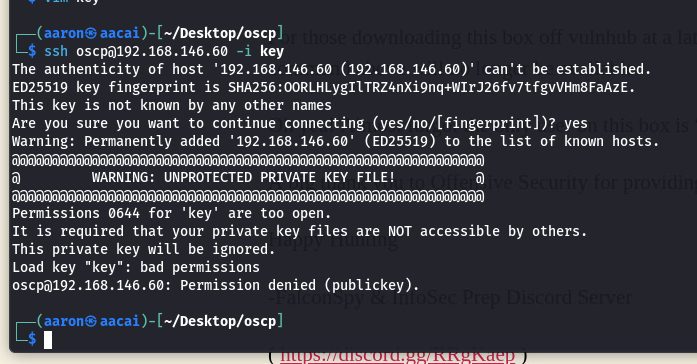Click the blinking cursor block at the prompt
This screenshot has height=364, width=697.
pyautogui.click(x=48, y=340)
